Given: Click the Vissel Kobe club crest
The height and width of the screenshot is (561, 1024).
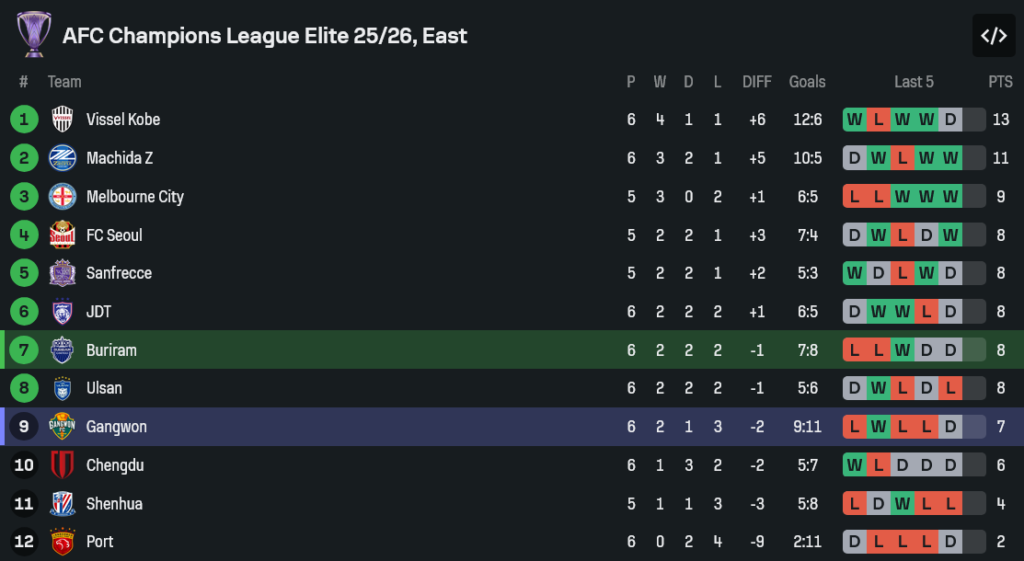Looking at the screenshot, I should [62, 120].
